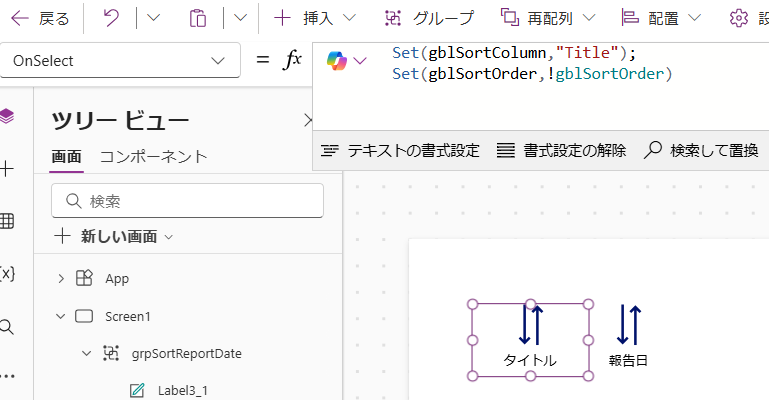Click 新しい画面 new screen button
Image resolution: width=769 pixels, height=400 pixels.
tap(114, 237)
